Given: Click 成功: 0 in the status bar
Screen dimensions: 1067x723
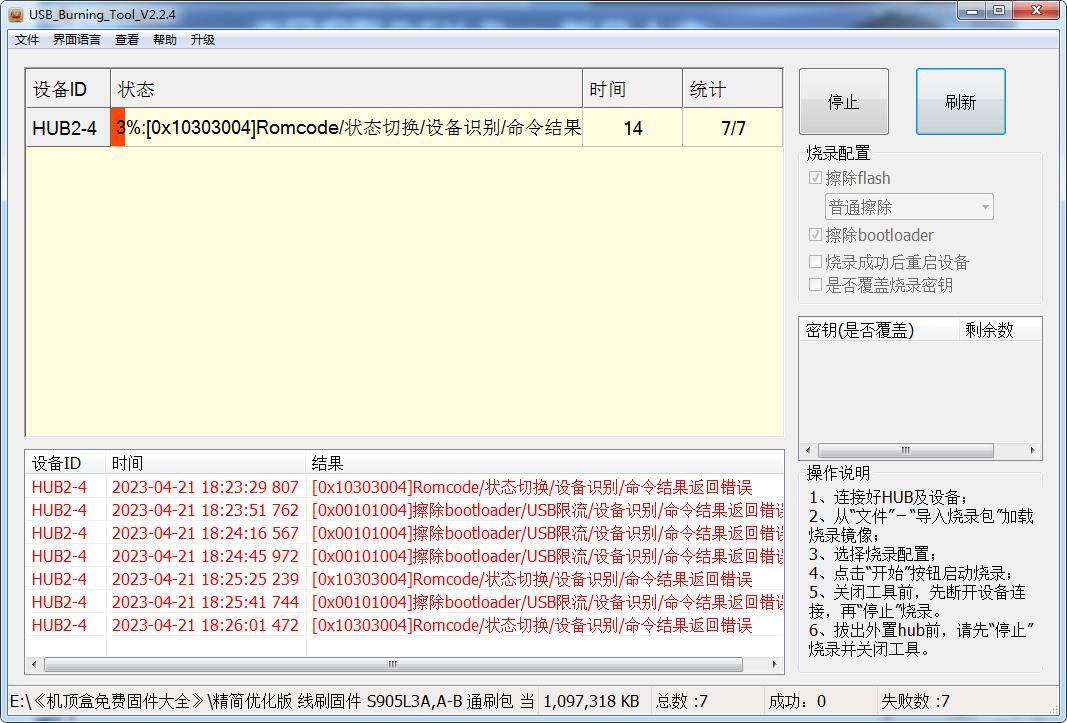Looking at the screenshot, I should (x=797, y=701).
